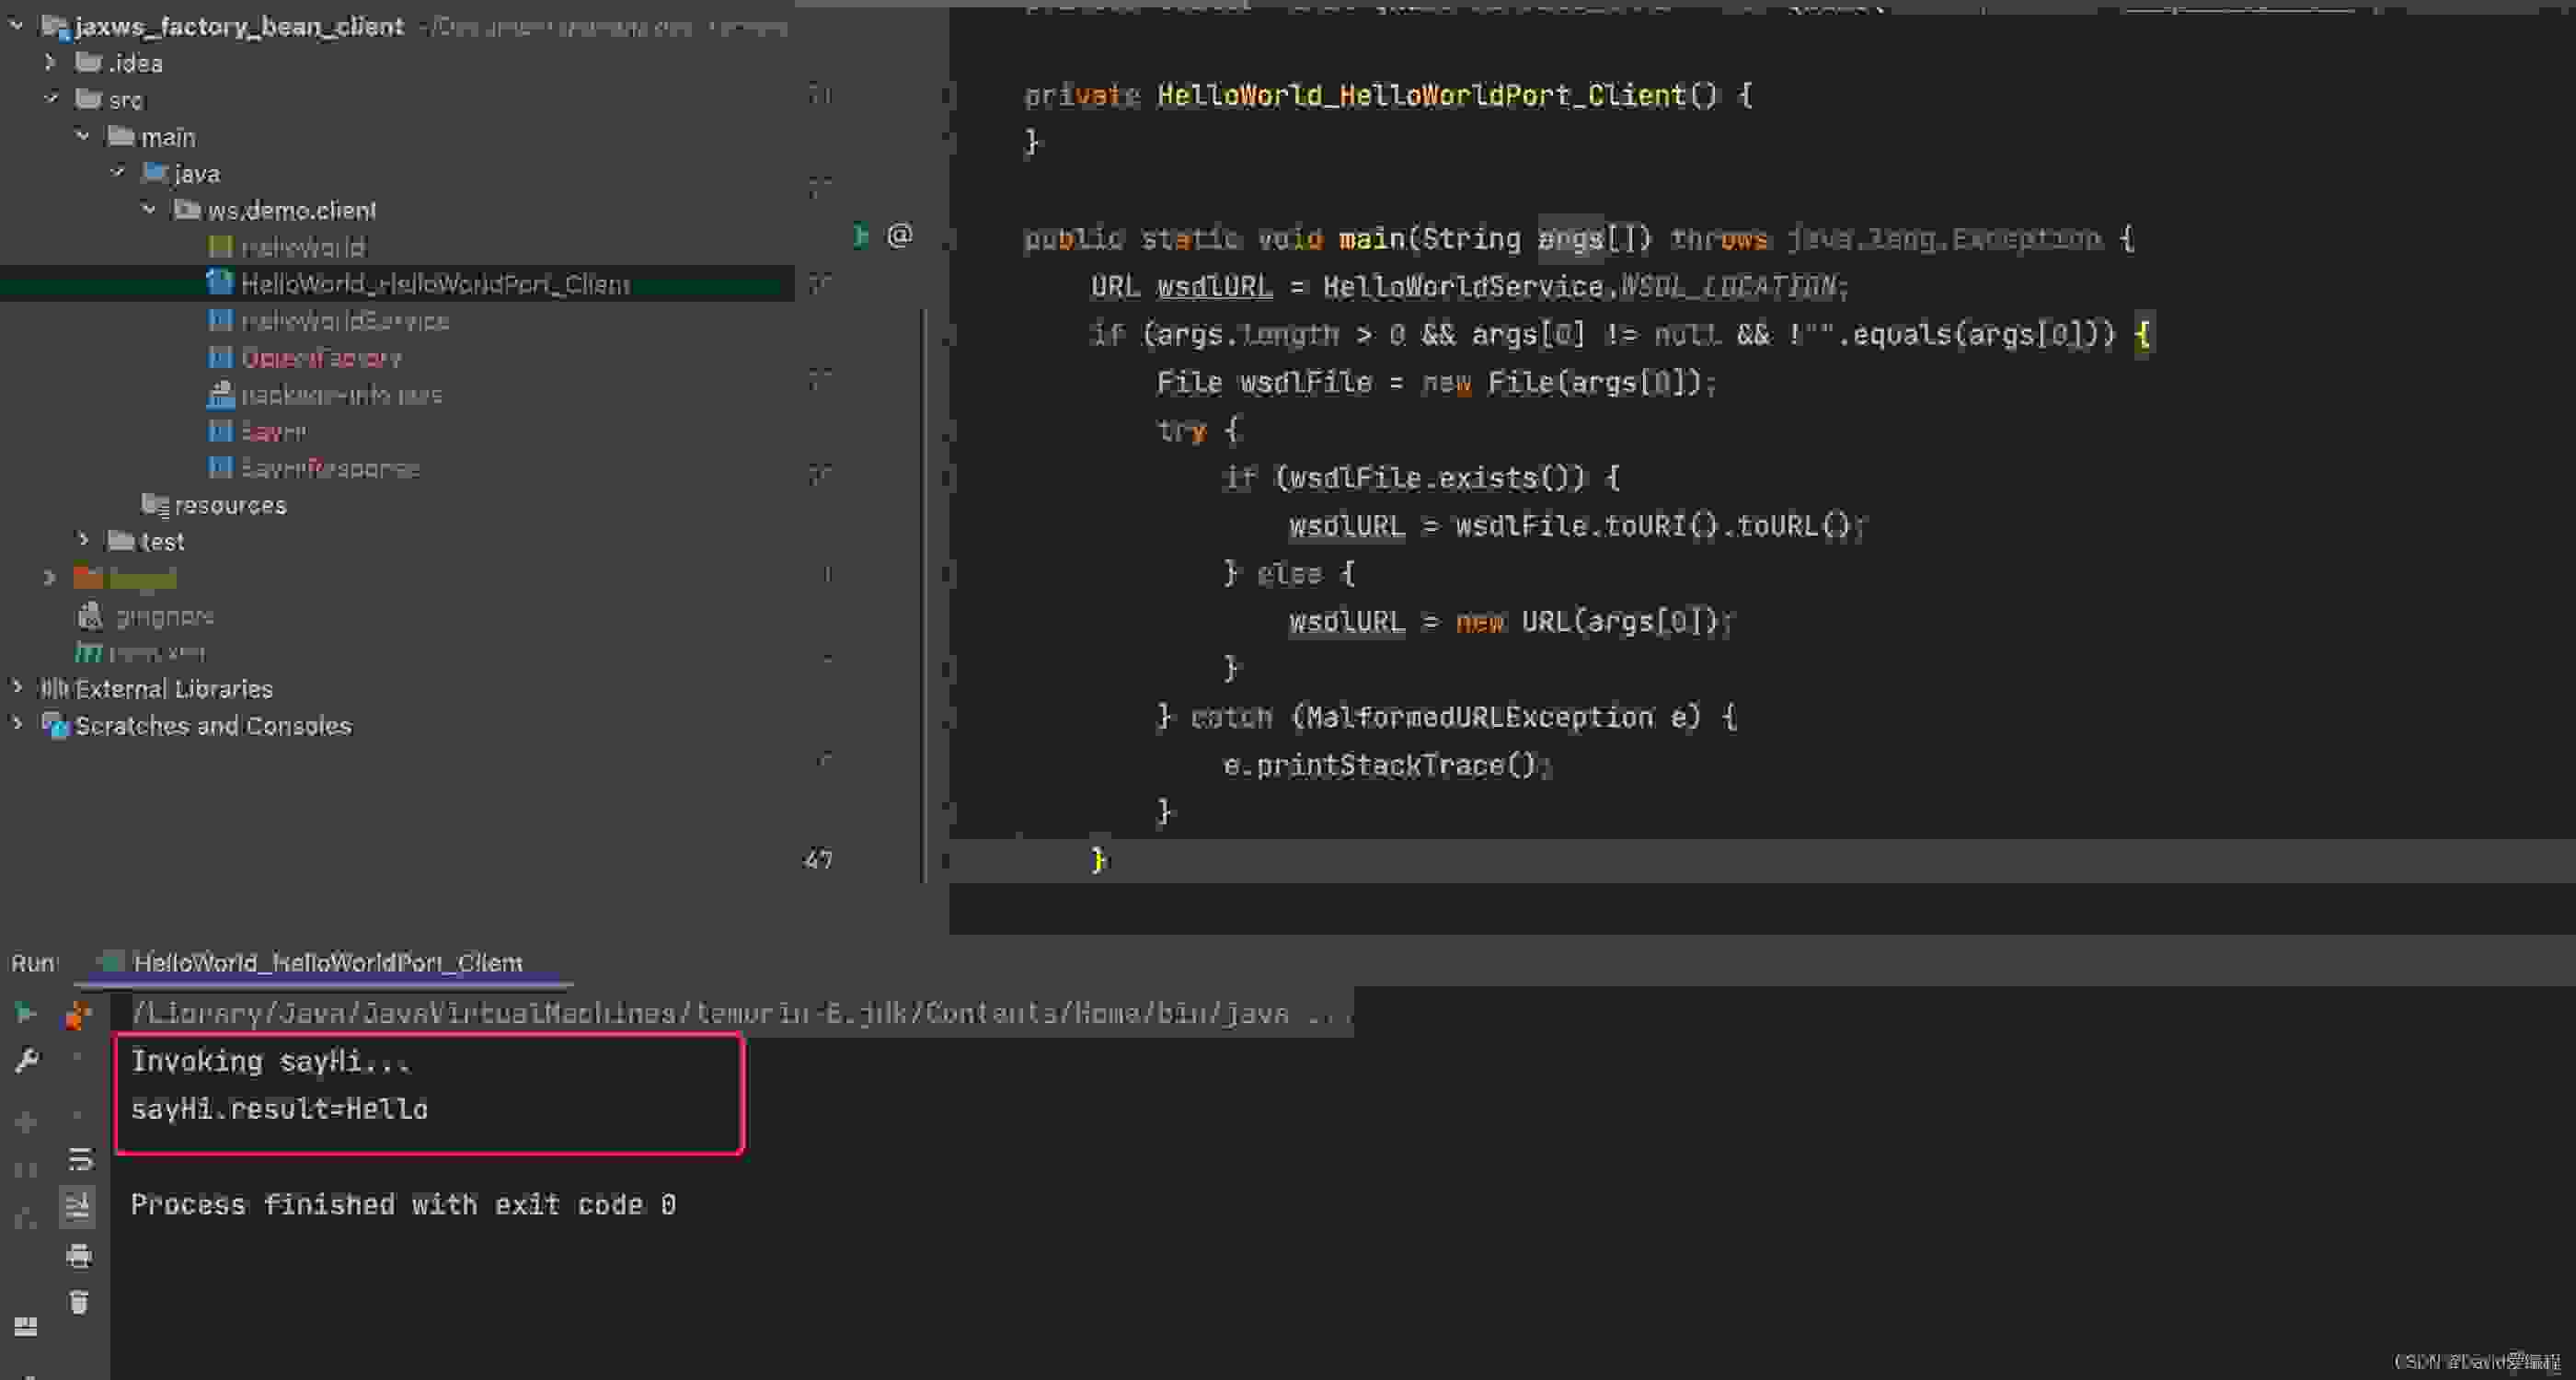Image resolution: width=2576 pixels, height=1380 pixels.
Task: Expand the orange target folder
Action: coord(50,577)
